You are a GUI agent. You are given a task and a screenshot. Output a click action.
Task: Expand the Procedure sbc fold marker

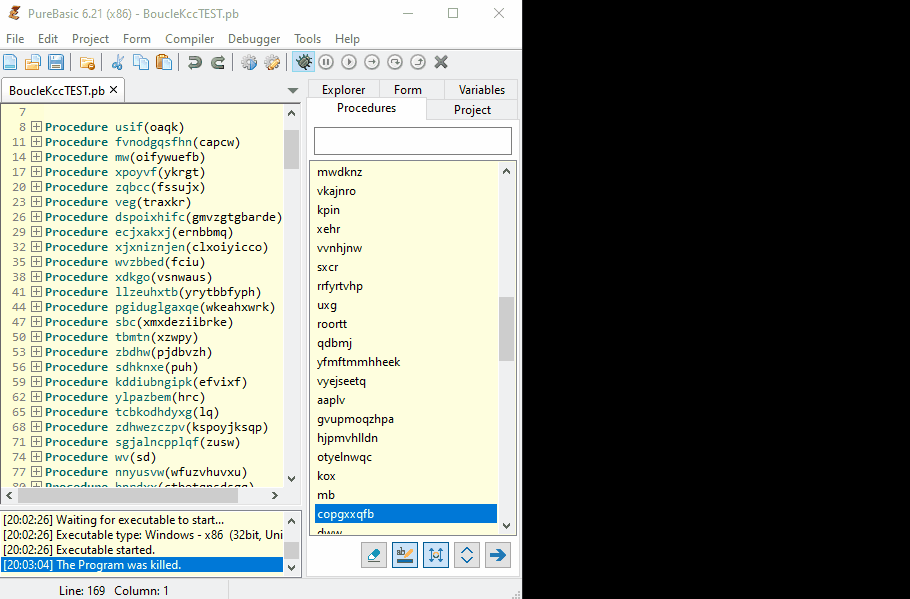tap(36, 322)
